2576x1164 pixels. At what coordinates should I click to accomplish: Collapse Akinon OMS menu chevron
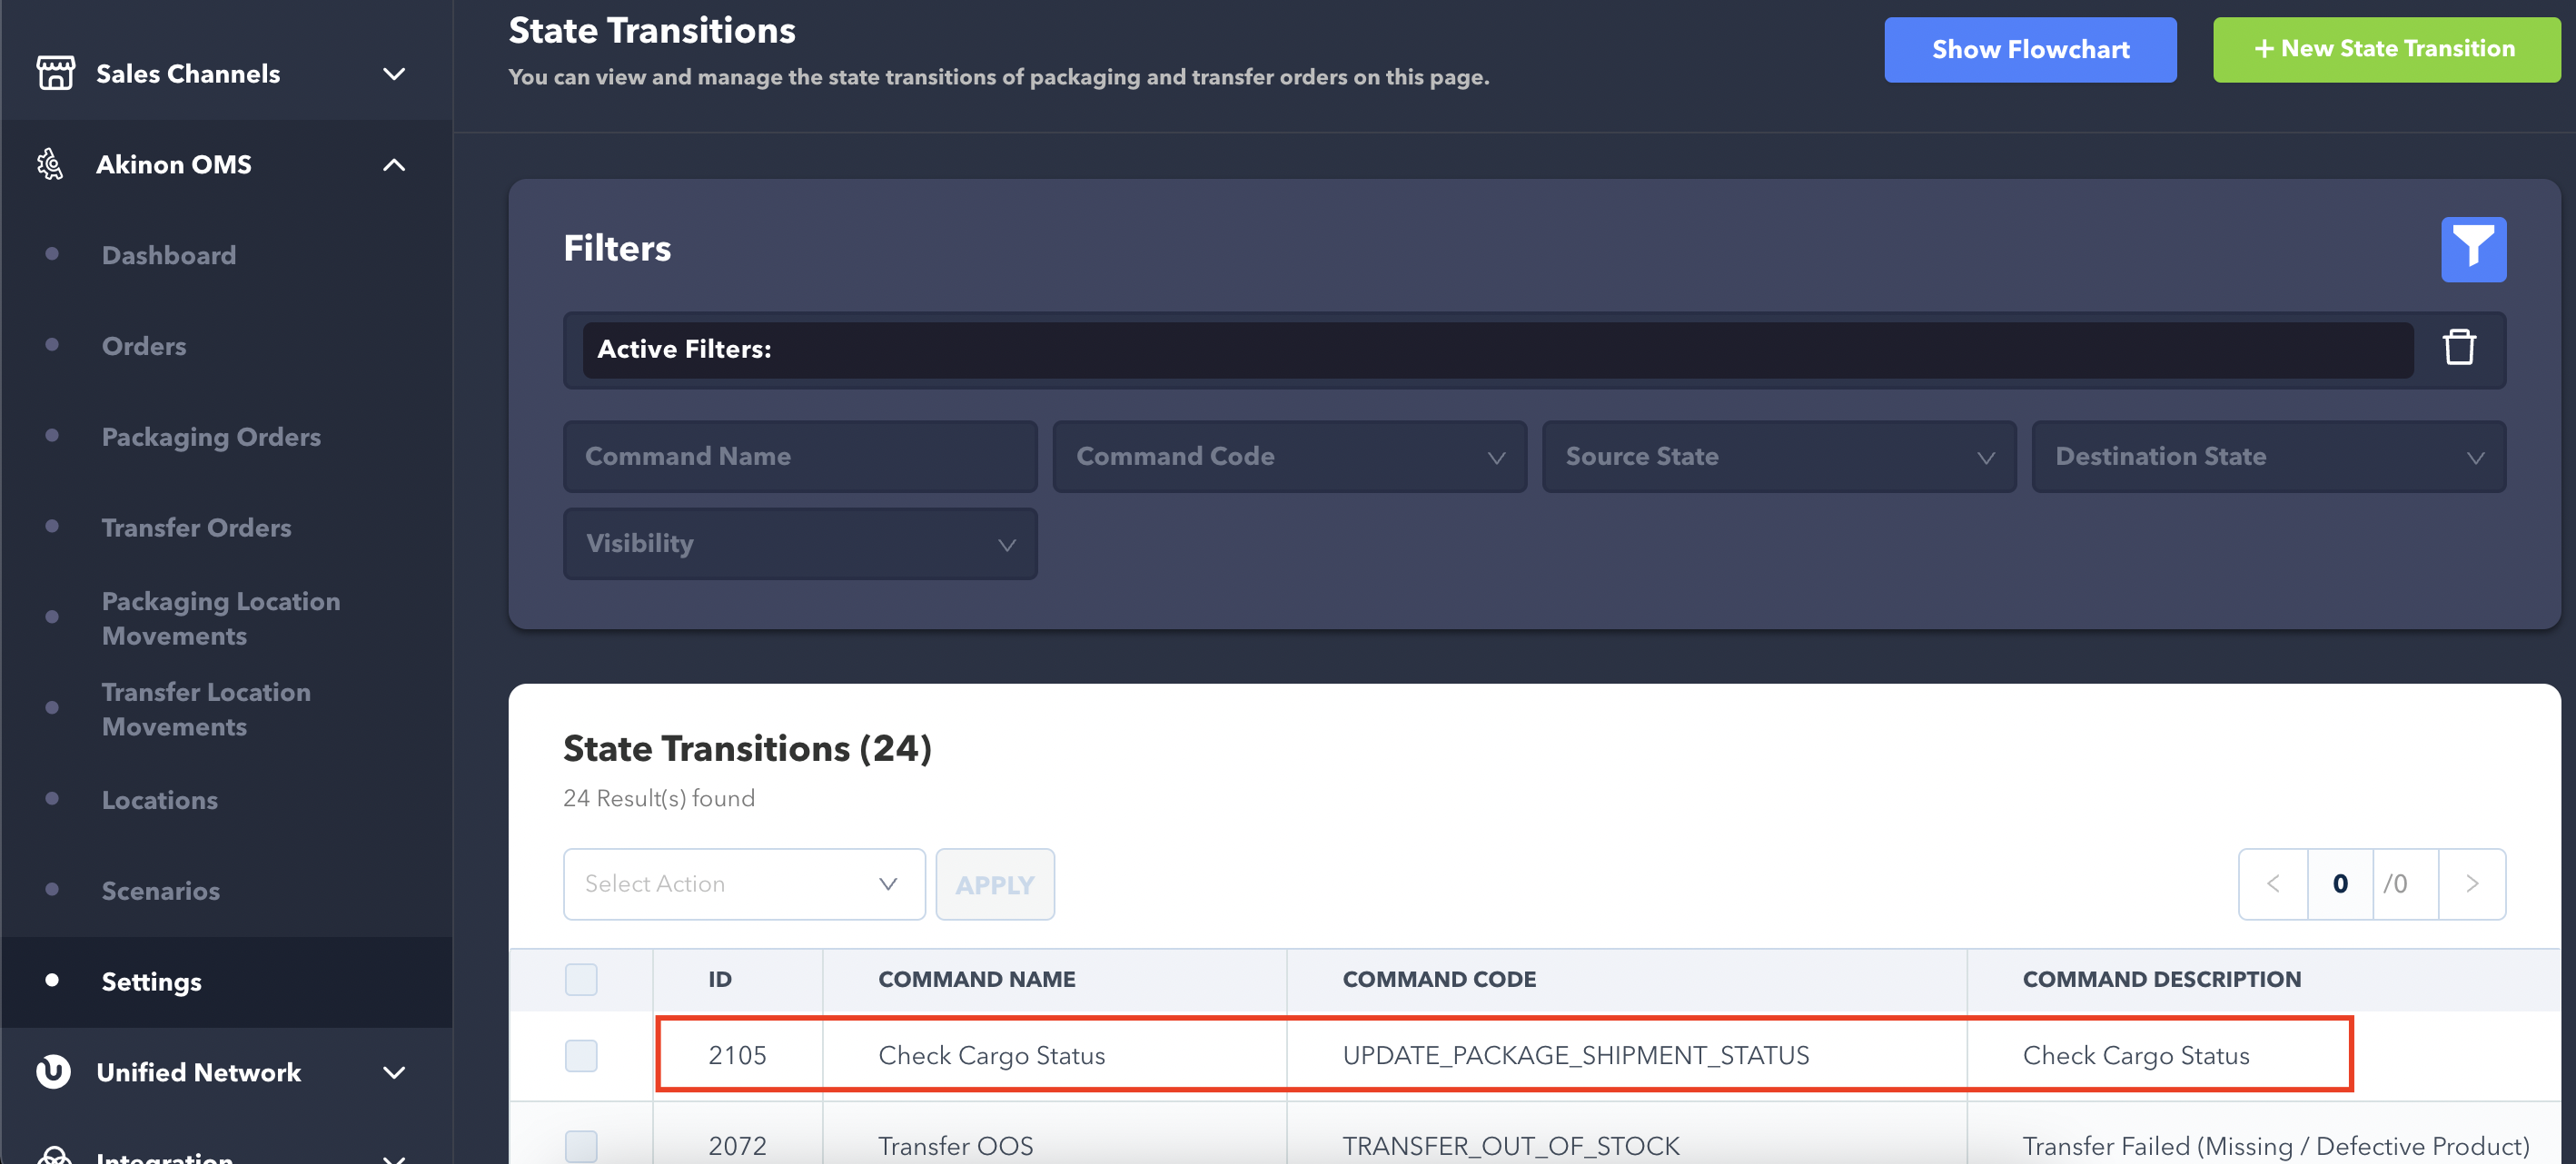coord(394,164)
